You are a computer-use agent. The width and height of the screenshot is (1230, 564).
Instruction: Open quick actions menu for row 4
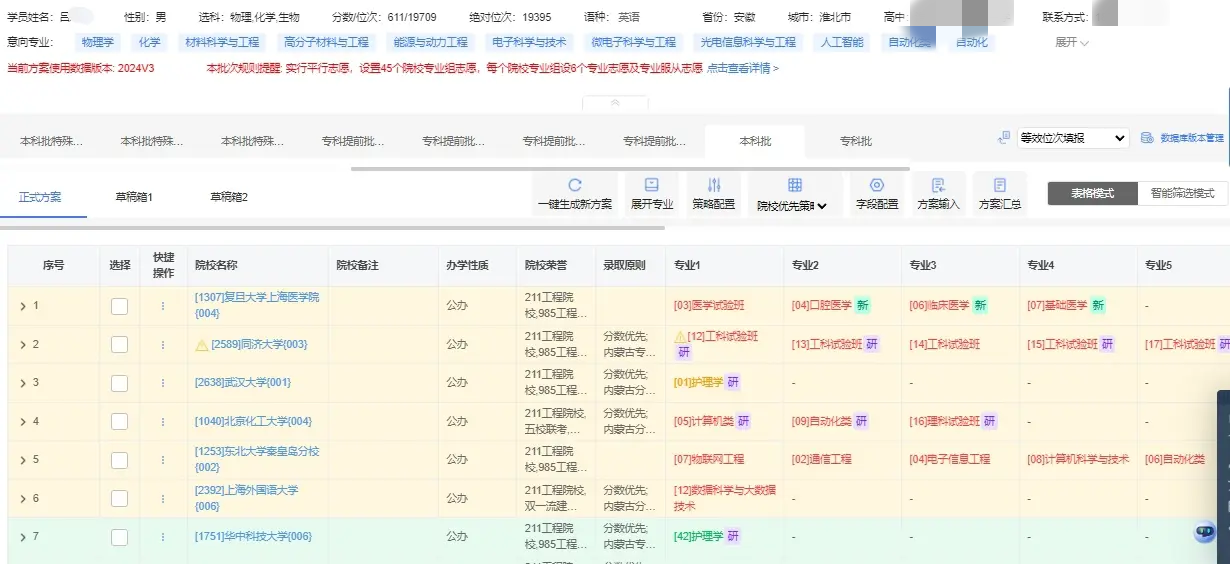pyautogui.click(x=163, y=421)
